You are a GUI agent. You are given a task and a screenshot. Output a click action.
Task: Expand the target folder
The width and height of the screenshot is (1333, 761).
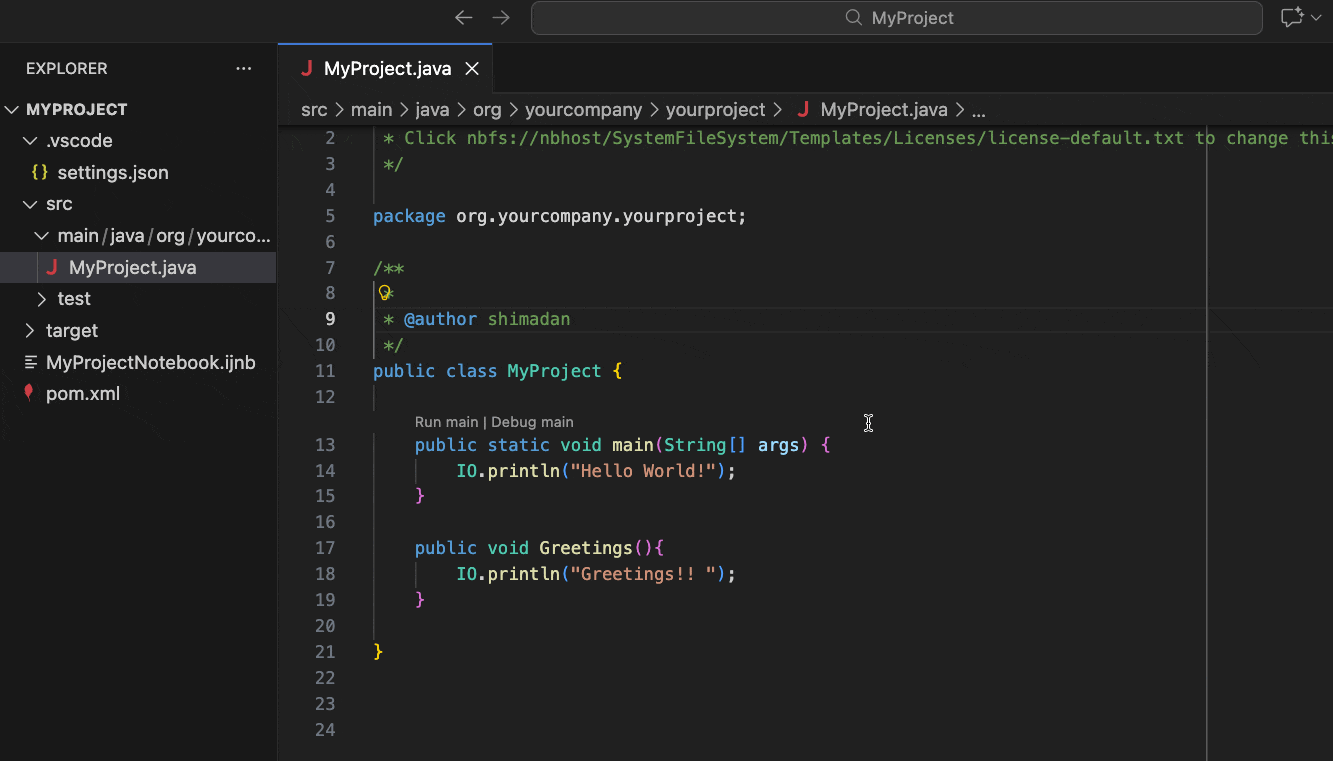point(30,330)
